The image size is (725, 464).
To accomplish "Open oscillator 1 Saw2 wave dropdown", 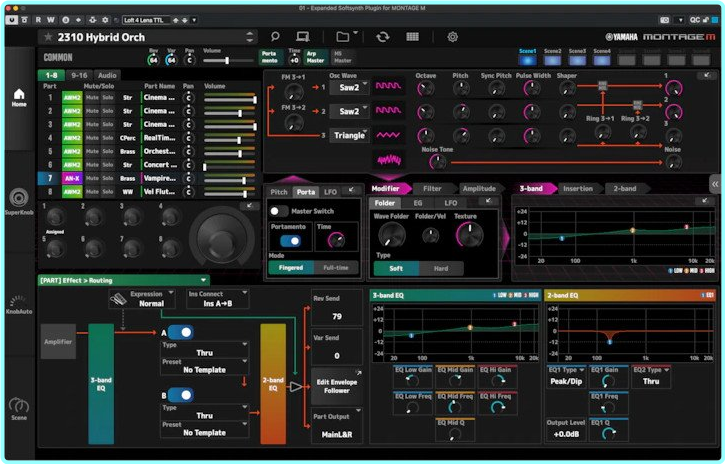I will coord(350,87).
